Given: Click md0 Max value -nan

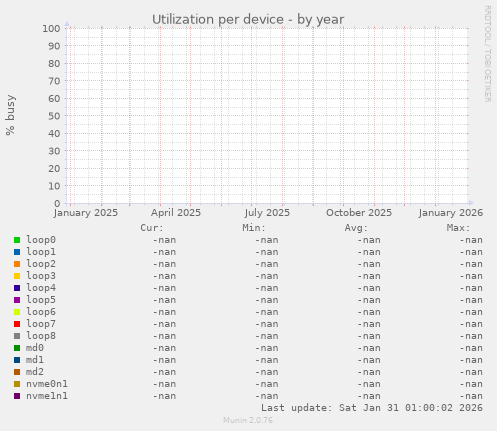Looking at the screenshot, I should click(471, 348).
